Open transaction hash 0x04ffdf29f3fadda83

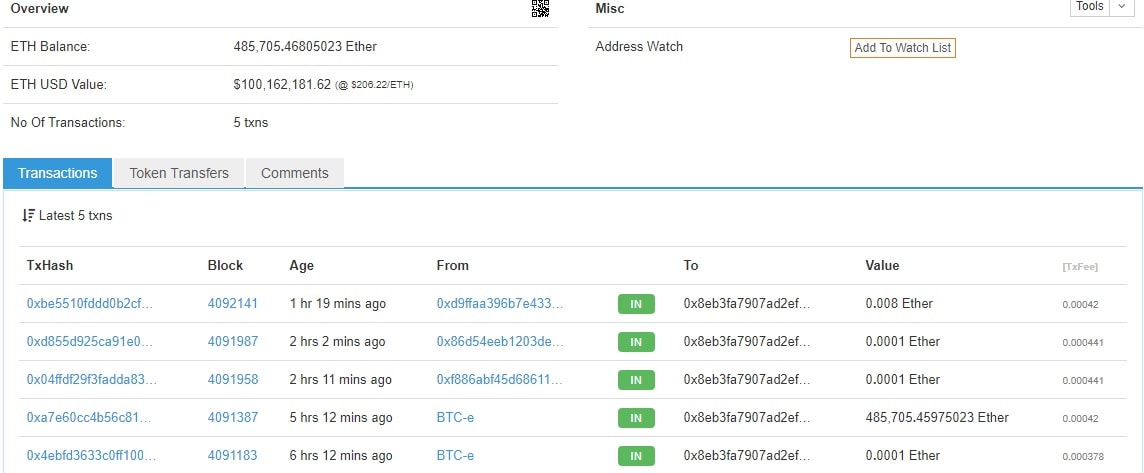point(91,379)
